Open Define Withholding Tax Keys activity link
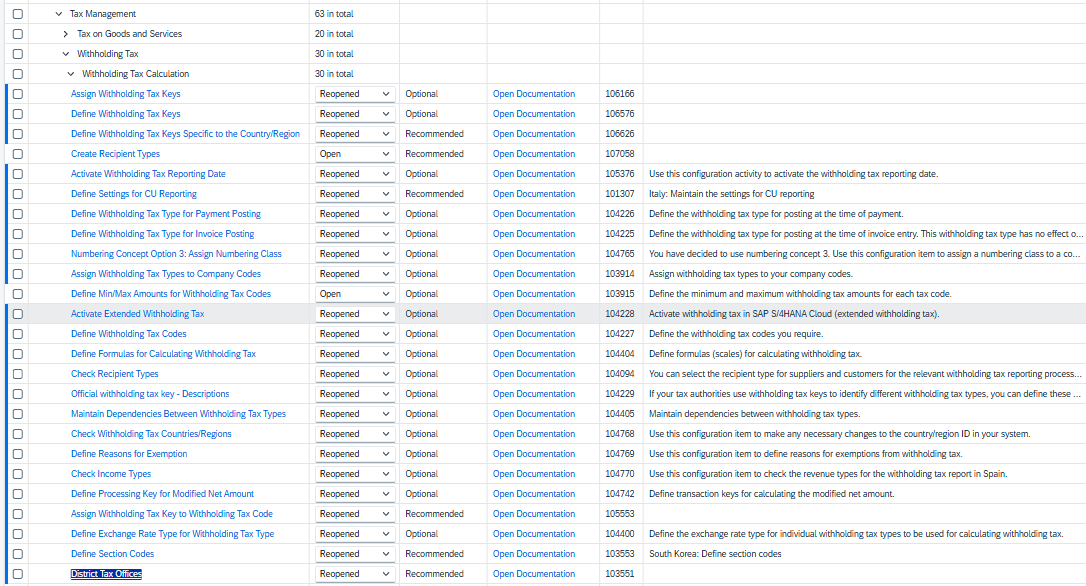Viewport: 1086px width, 586px height. [125, 114]
